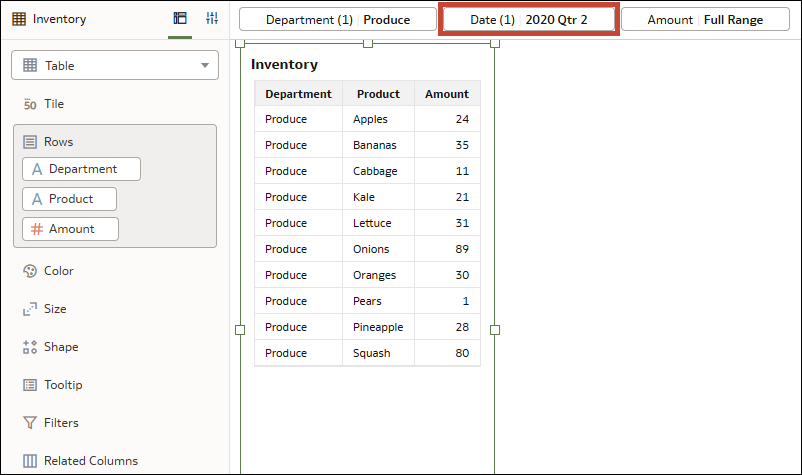Select the Inventory visualization title

[x=284, y=64]
